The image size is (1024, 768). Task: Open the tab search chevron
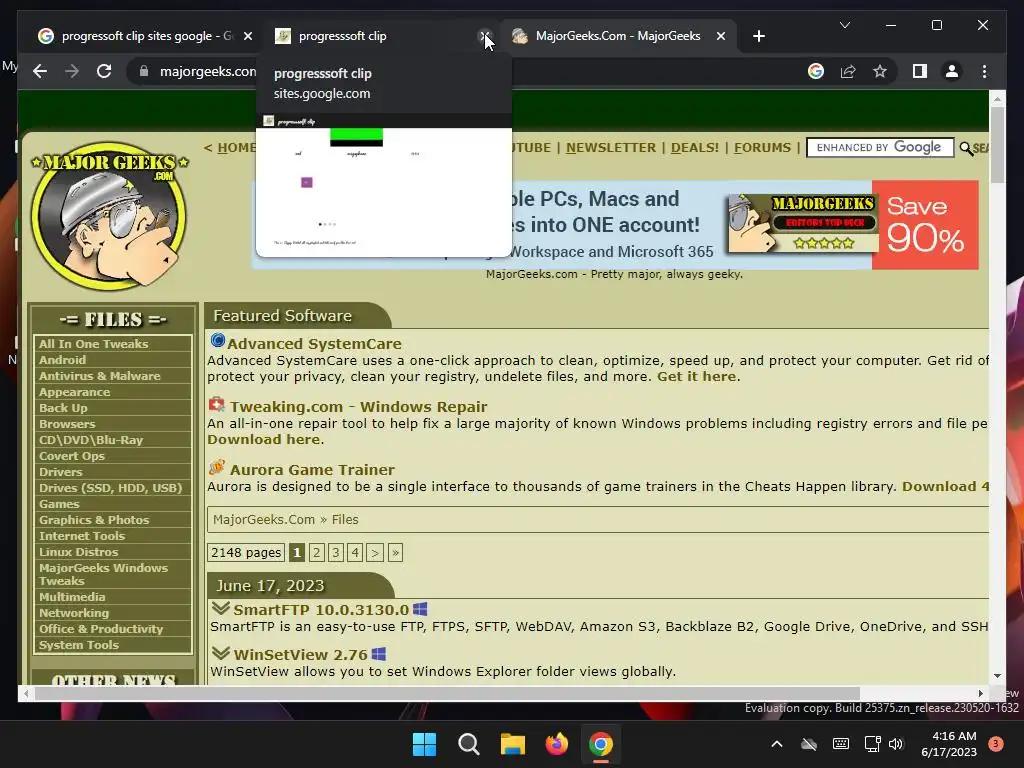point(844,25)
